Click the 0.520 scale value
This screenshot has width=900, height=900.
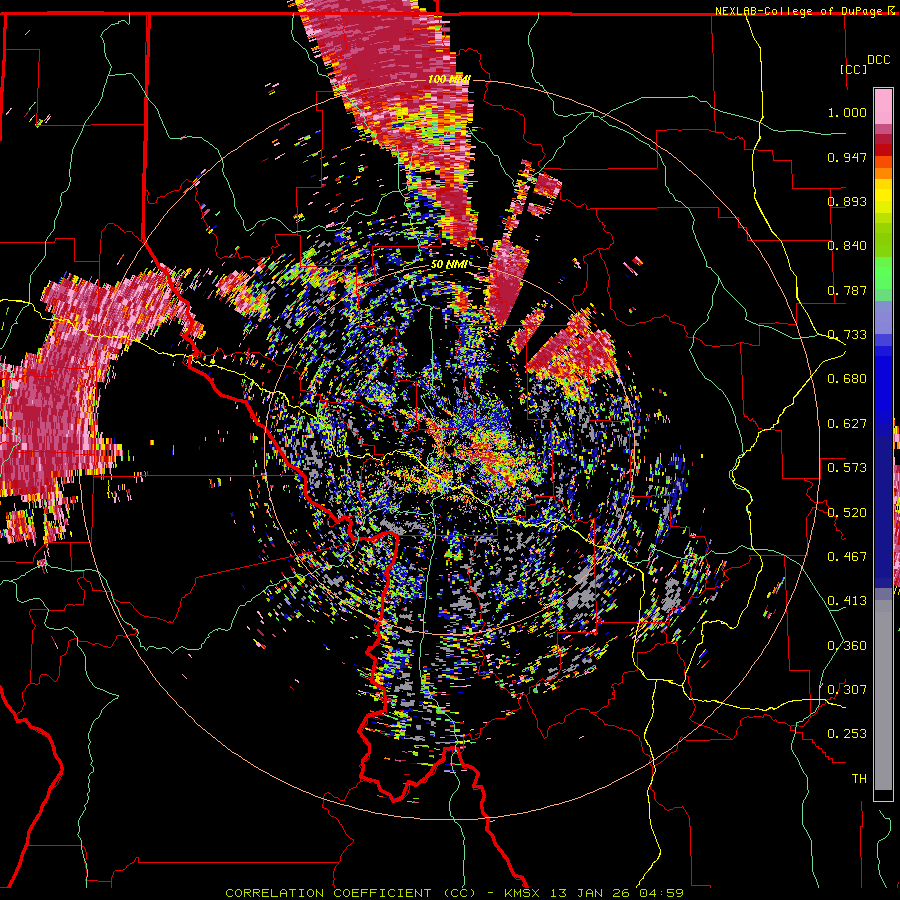coord(847,513)
